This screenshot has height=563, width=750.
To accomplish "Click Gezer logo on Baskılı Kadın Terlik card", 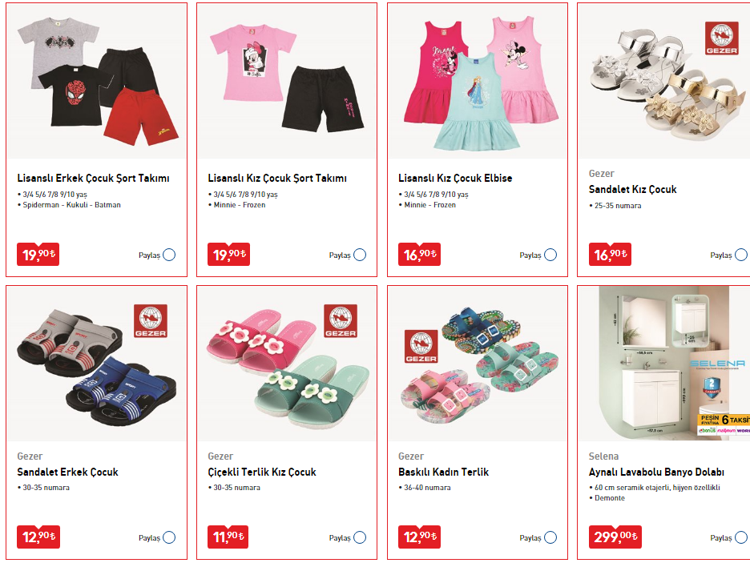I will (x=421, y=346).
